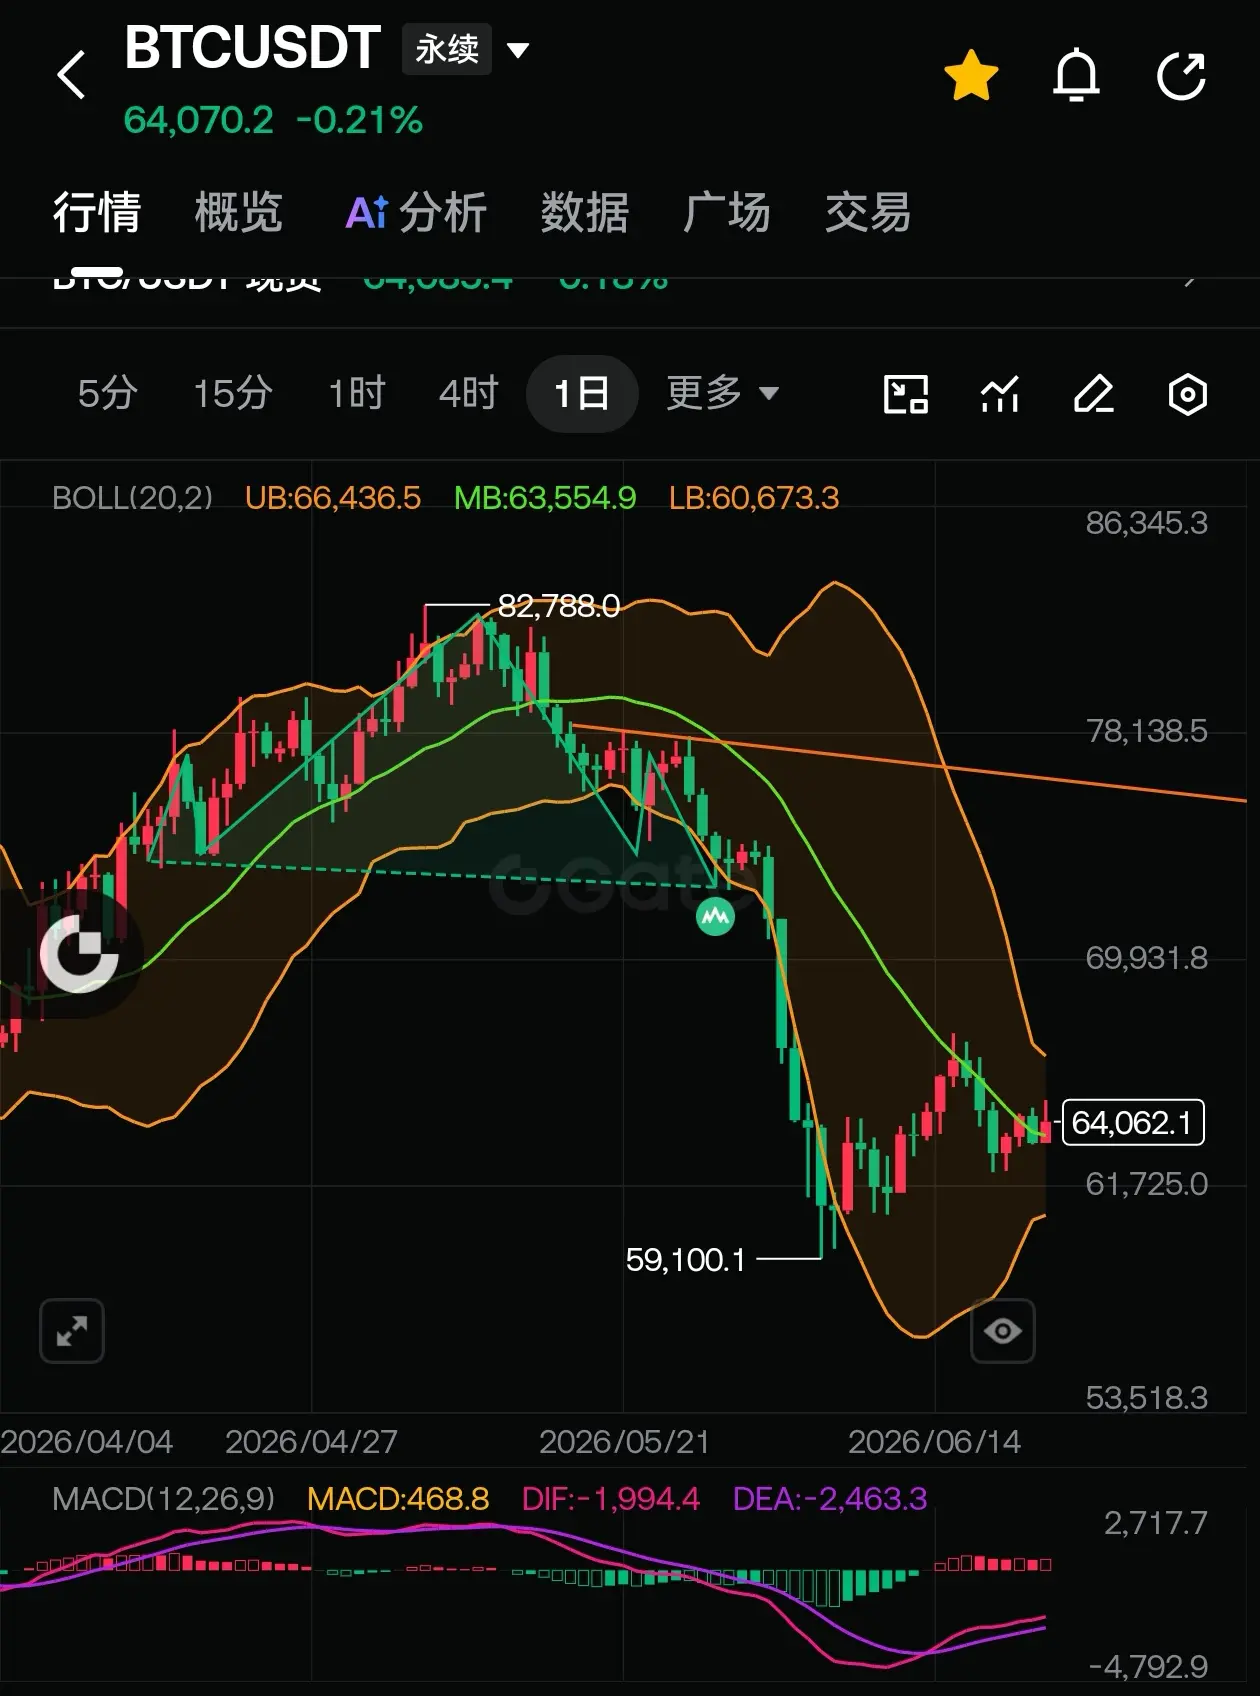
Task: Tap the share icon
Action: click(x=1181, y=76)
